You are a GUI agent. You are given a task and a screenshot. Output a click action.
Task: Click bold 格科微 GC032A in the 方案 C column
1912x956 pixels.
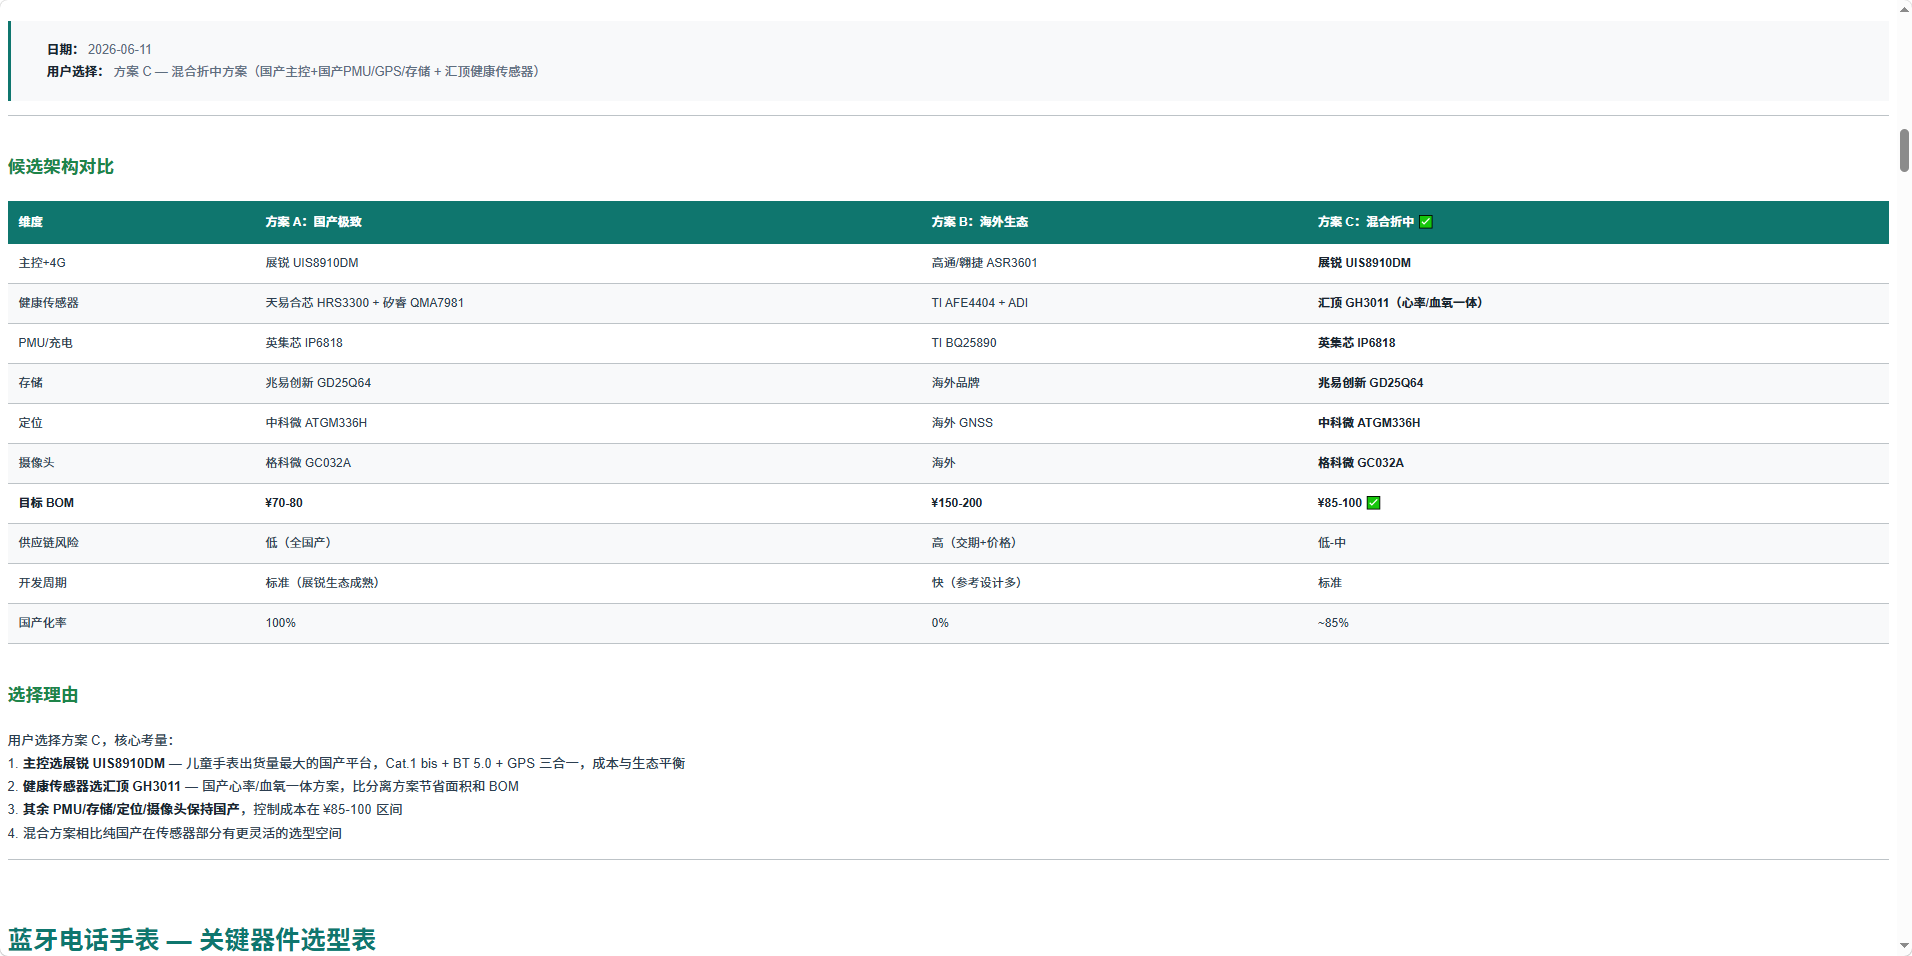(1361, 463)
